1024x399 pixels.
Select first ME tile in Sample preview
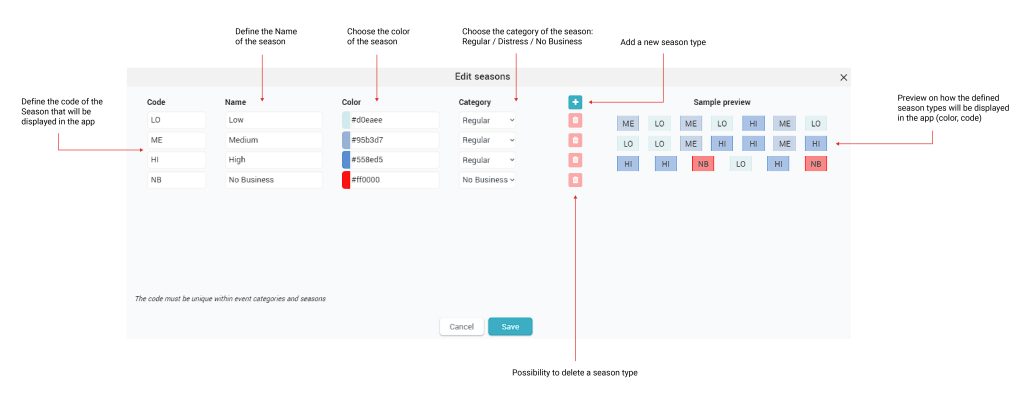[628, 123]
